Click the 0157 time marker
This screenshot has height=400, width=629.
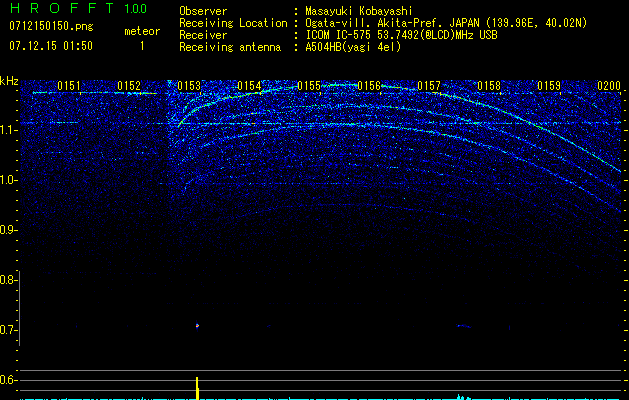[429, 86]
